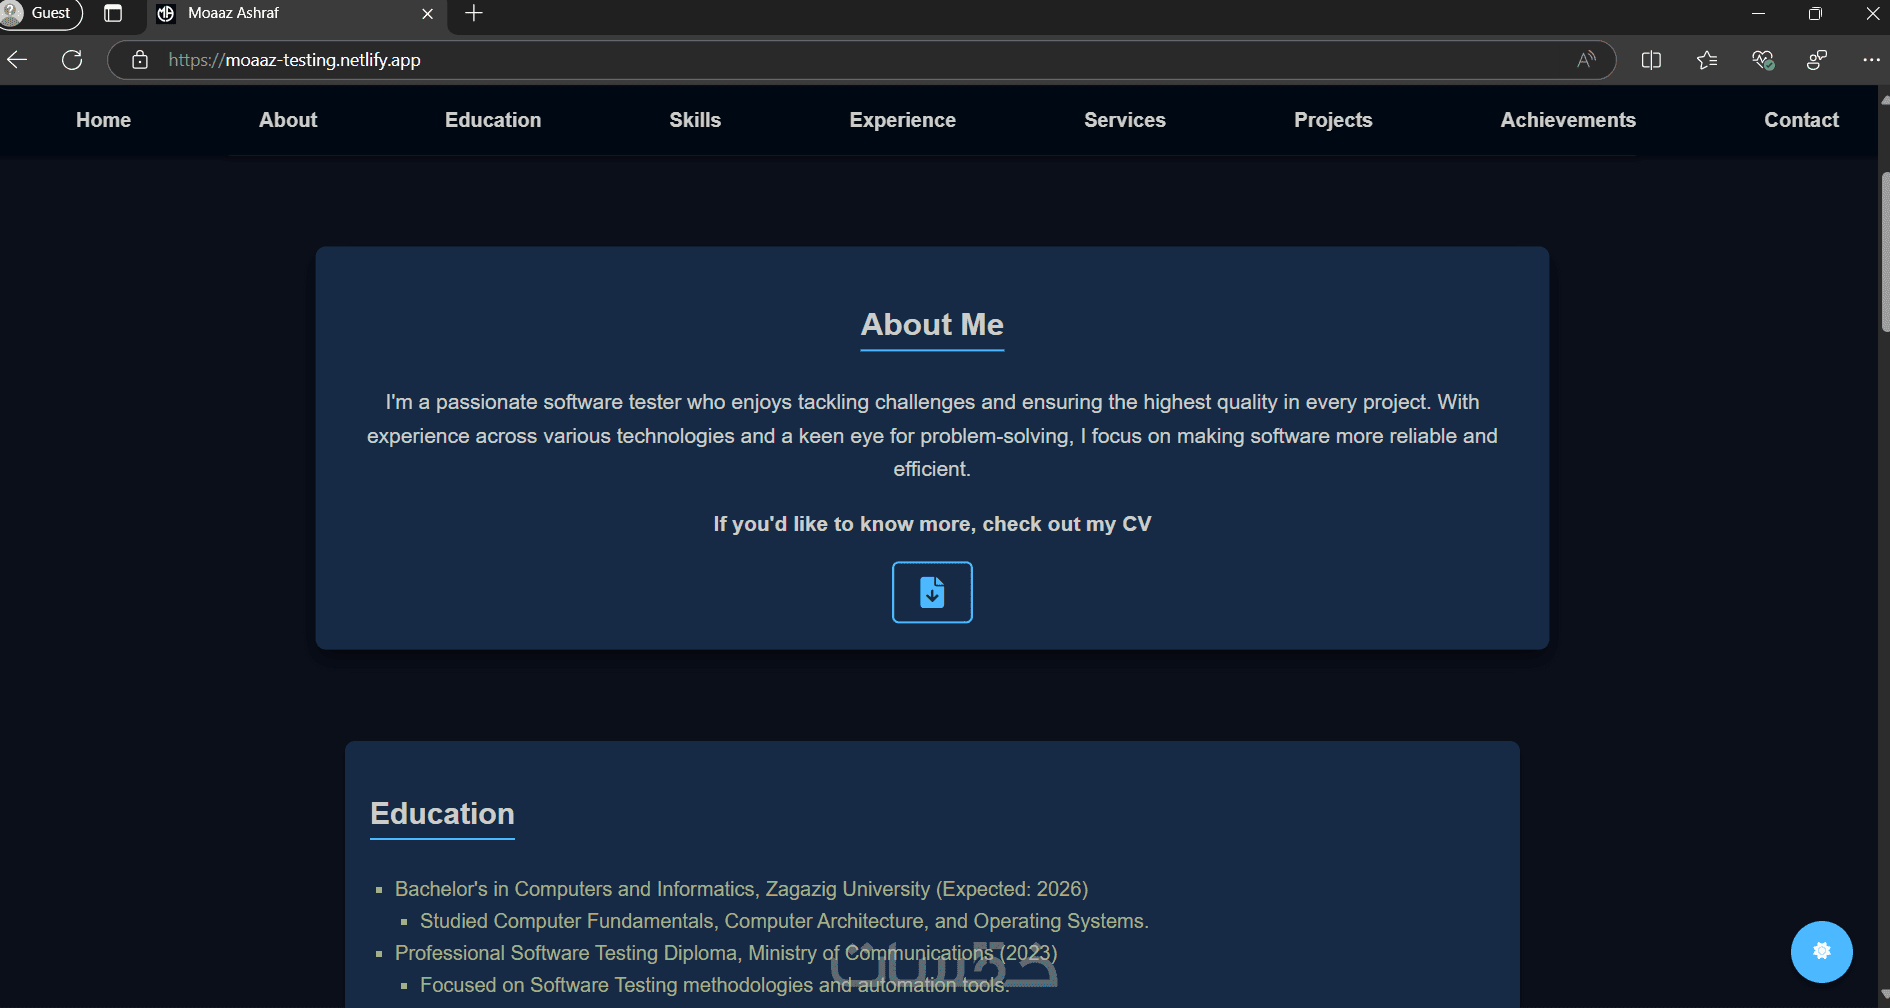Image resolution: width=1890 pixels, height=1008 pixels.
Task: Select the Moaaz Ashraf browser tab
Action: click(x=298, y=14)
